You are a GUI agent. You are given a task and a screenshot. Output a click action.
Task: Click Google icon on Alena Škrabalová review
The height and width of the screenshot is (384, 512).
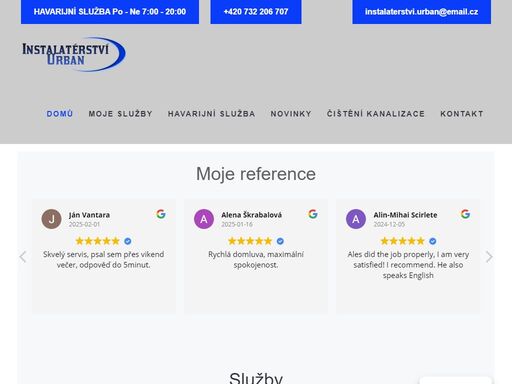[313, 214]
